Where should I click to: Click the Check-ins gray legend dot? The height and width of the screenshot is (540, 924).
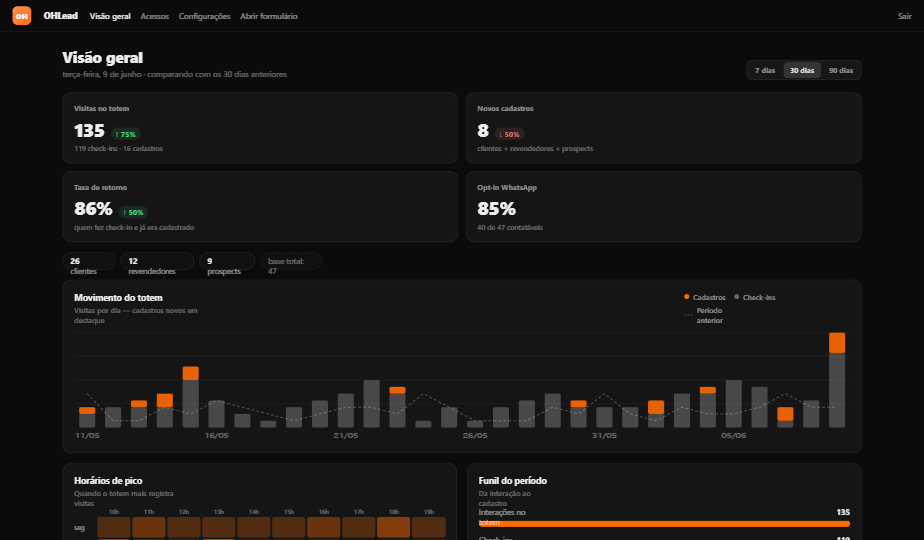click(737, 297)
